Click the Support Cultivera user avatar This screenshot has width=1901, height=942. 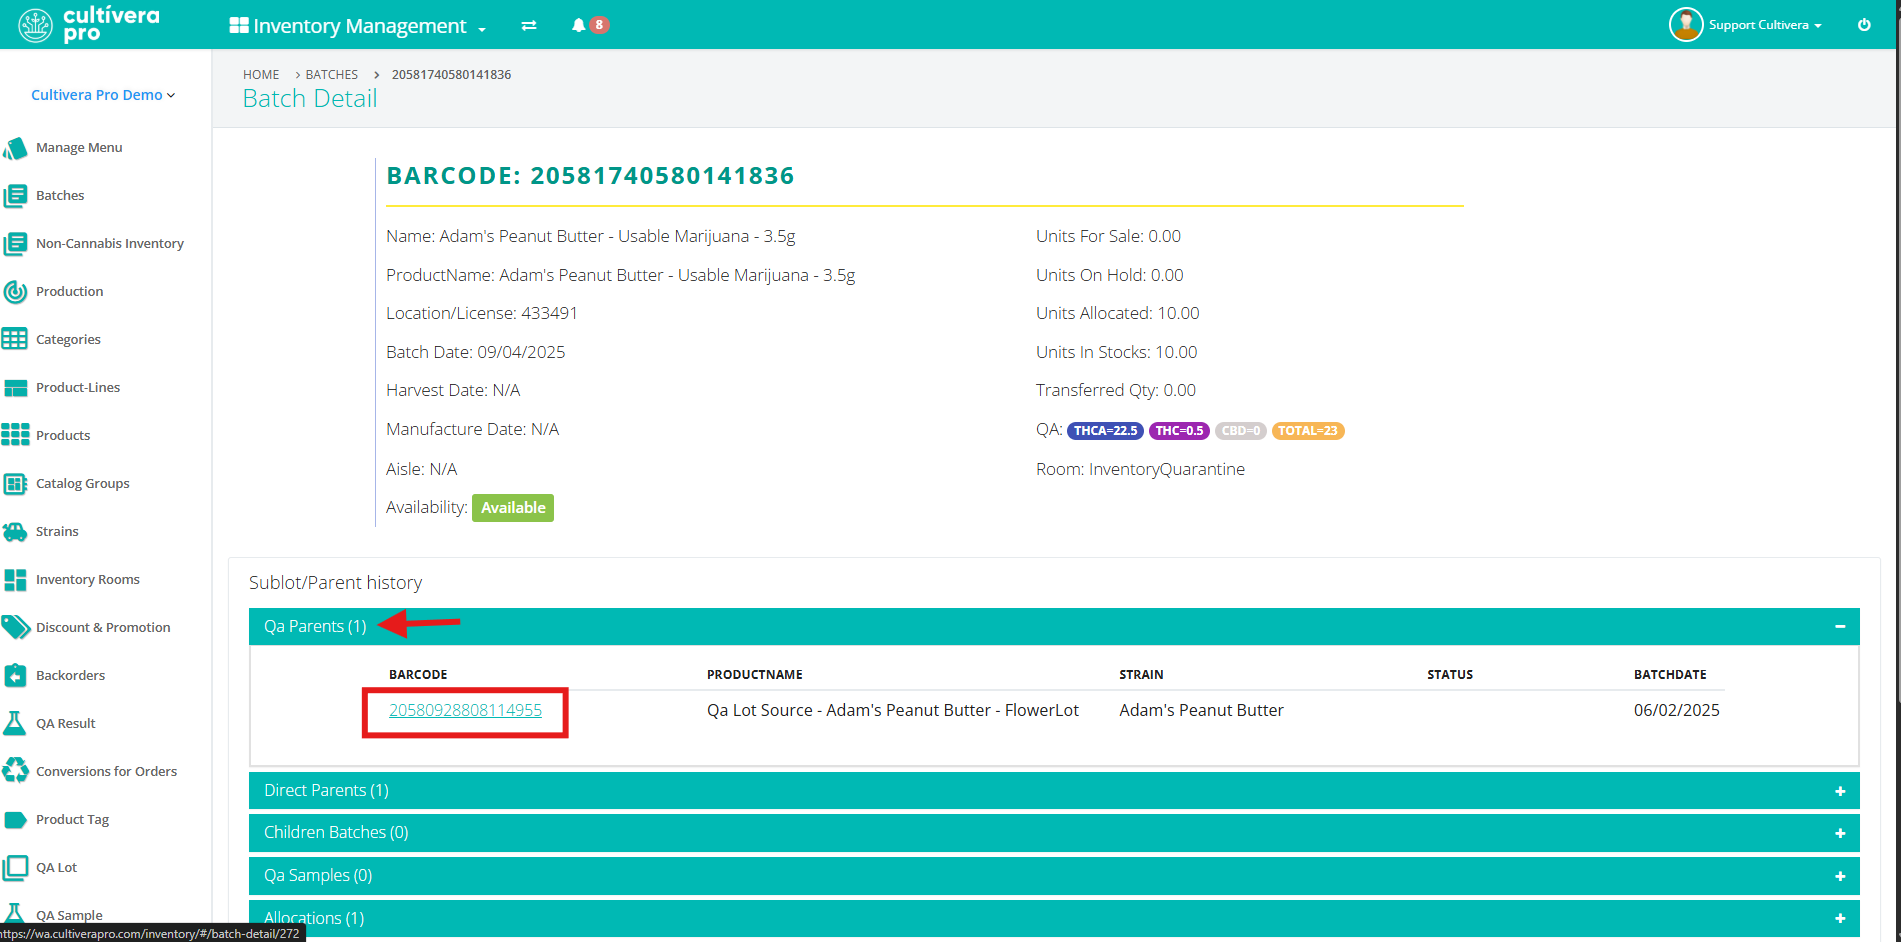click(1686, 25)
